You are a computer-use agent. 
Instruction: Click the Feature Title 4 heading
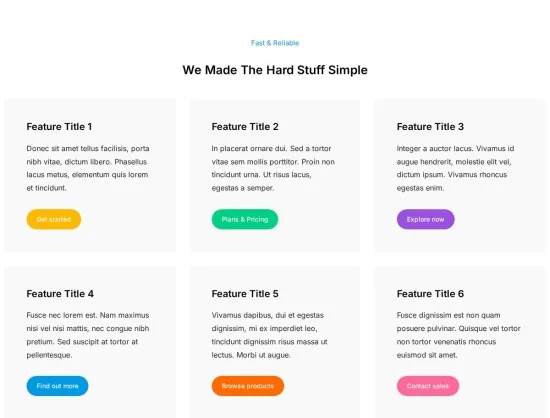(60, 294)
